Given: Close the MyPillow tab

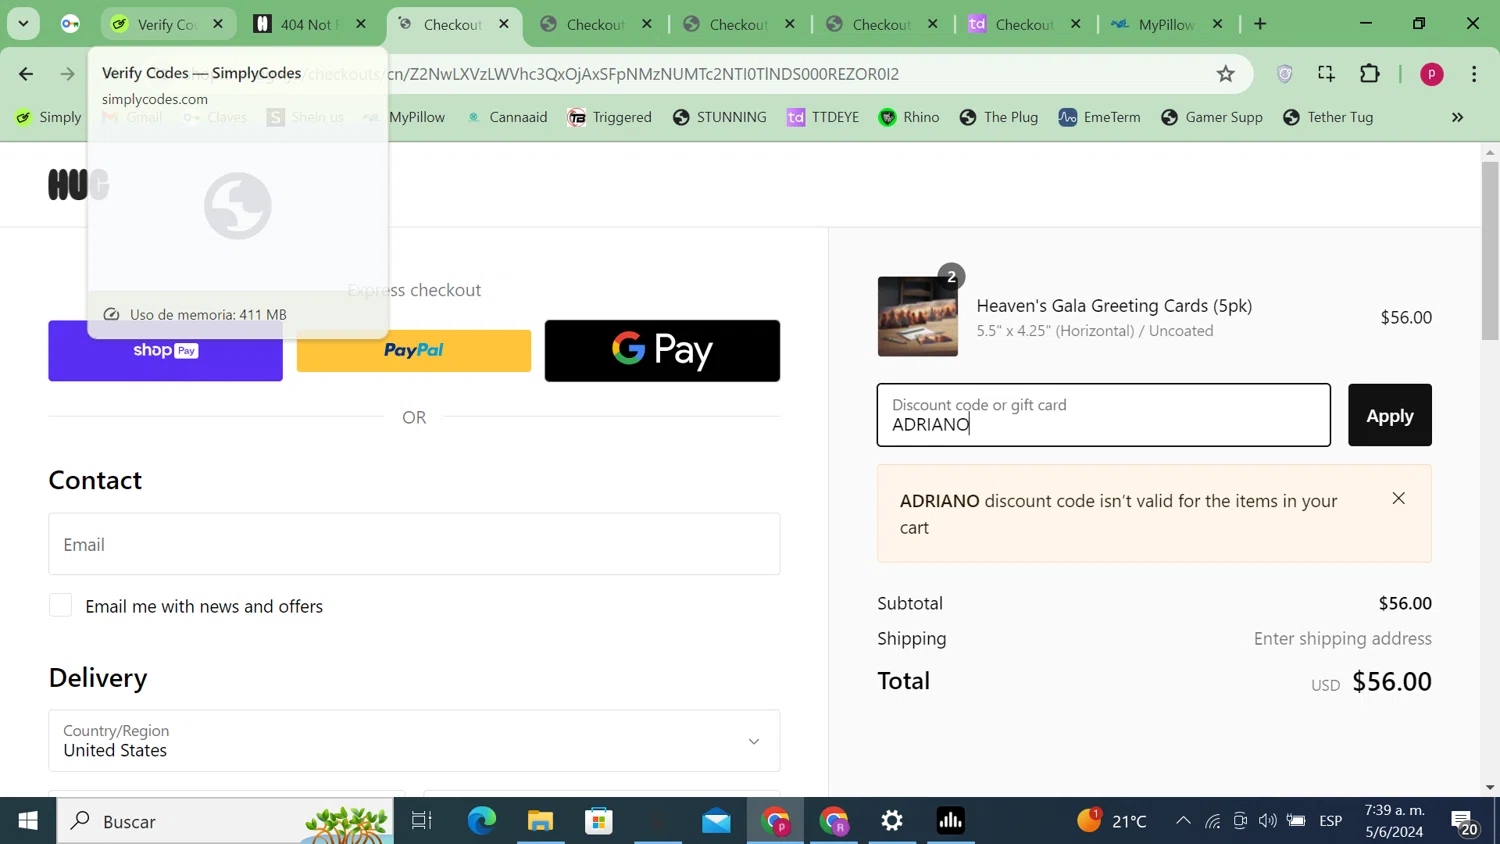Looking at the screenshot, I should click(x=1217, y=24).
